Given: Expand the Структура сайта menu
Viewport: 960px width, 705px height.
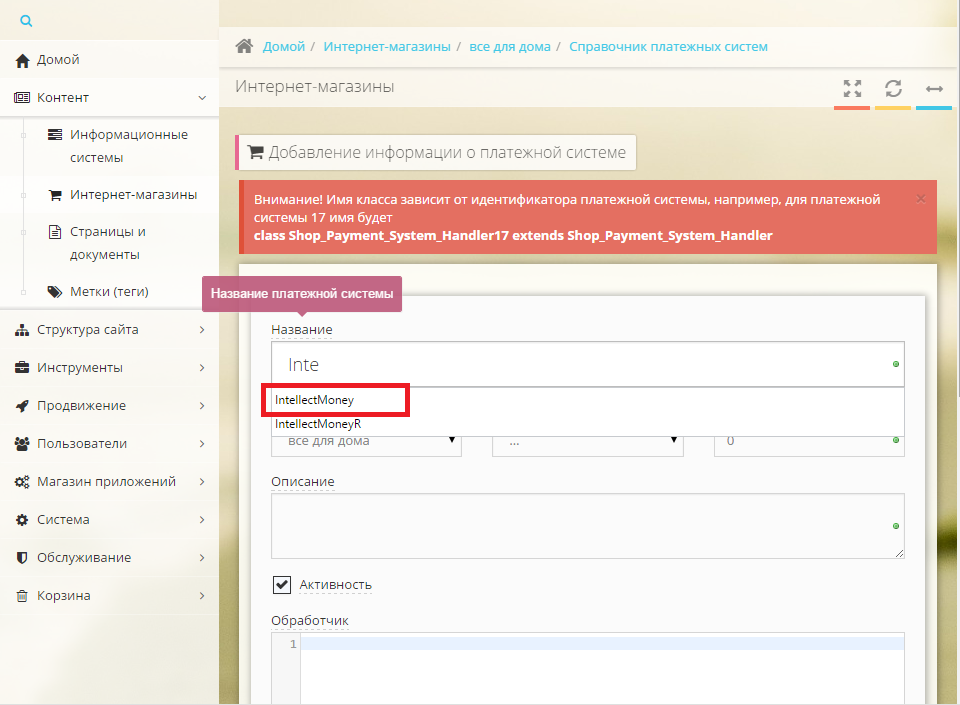Looking at the screenshot, I should click(x=88, y=330).
